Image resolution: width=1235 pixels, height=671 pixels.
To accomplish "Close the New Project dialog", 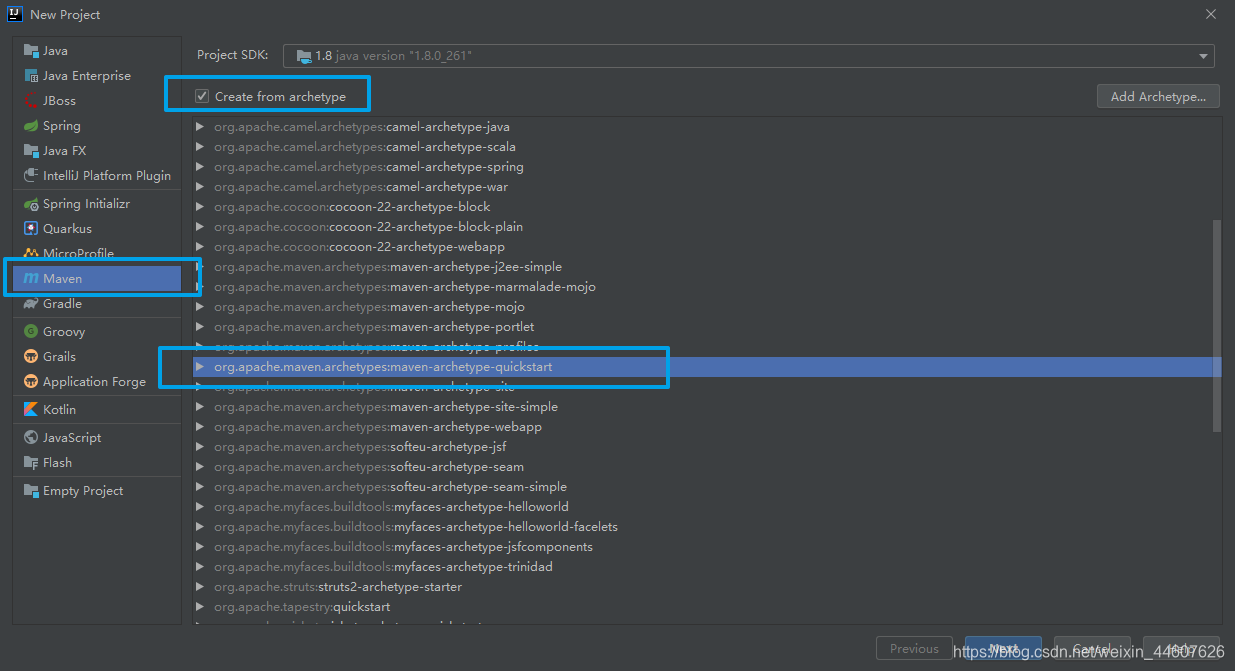I will pos(1211,14).
